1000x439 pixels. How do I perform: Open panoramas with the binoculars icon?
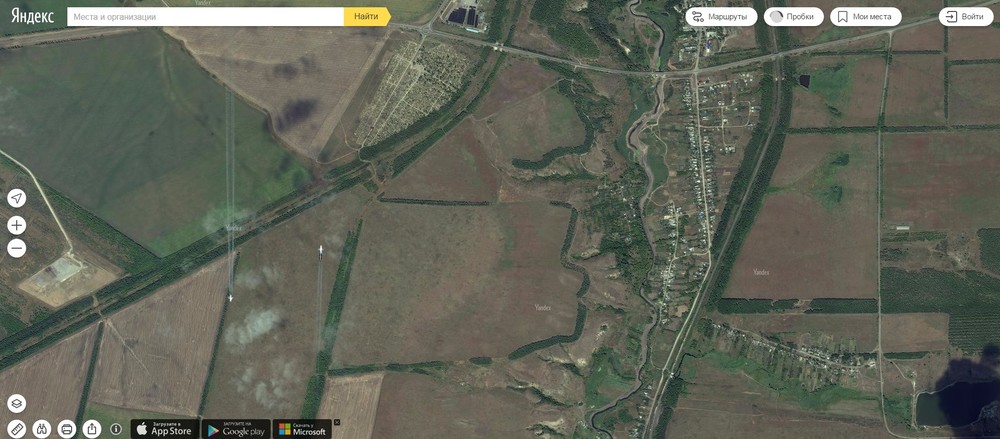pyautogui.click(x=41, y=429)
